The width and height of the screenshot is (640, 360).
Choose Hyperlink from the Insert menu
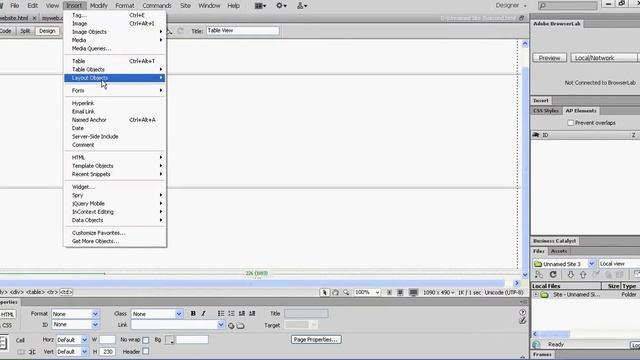(115, 103)
